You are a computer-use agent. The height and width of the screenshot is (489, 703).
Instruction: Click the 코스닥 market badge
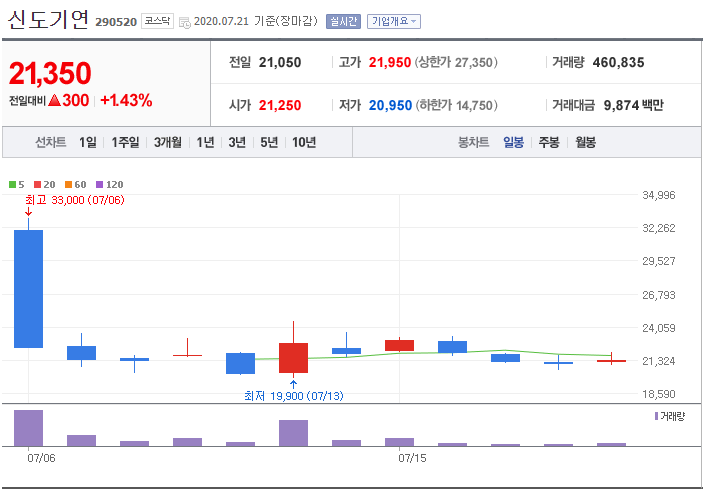[x=157, y=21]
